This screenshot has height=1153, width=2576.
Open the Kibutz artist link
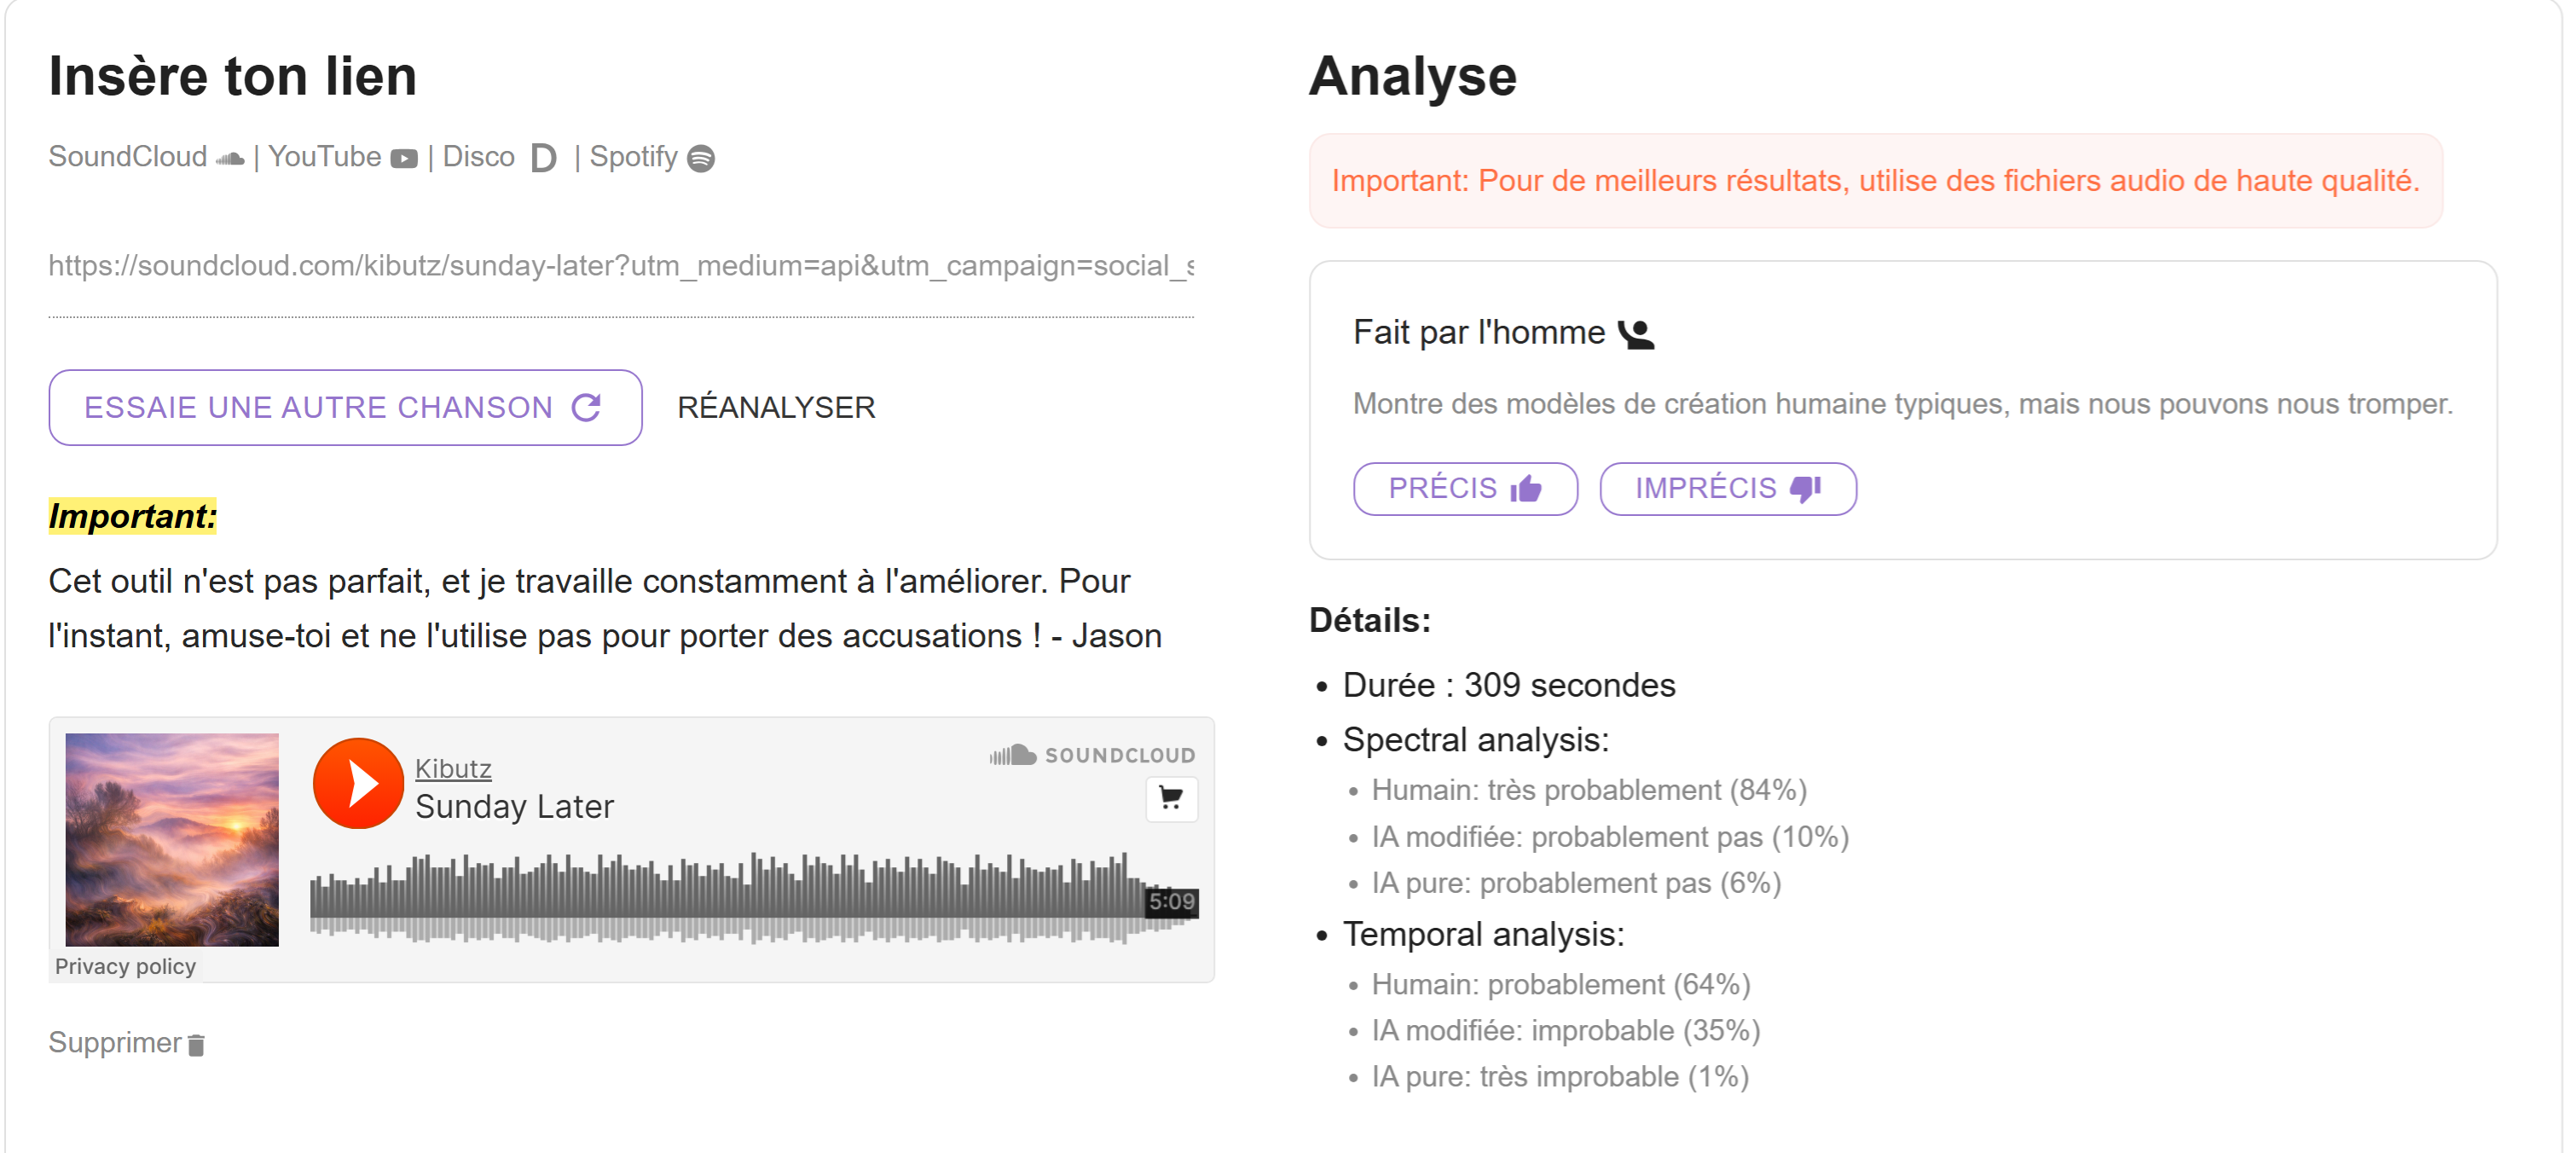[453, 768]
